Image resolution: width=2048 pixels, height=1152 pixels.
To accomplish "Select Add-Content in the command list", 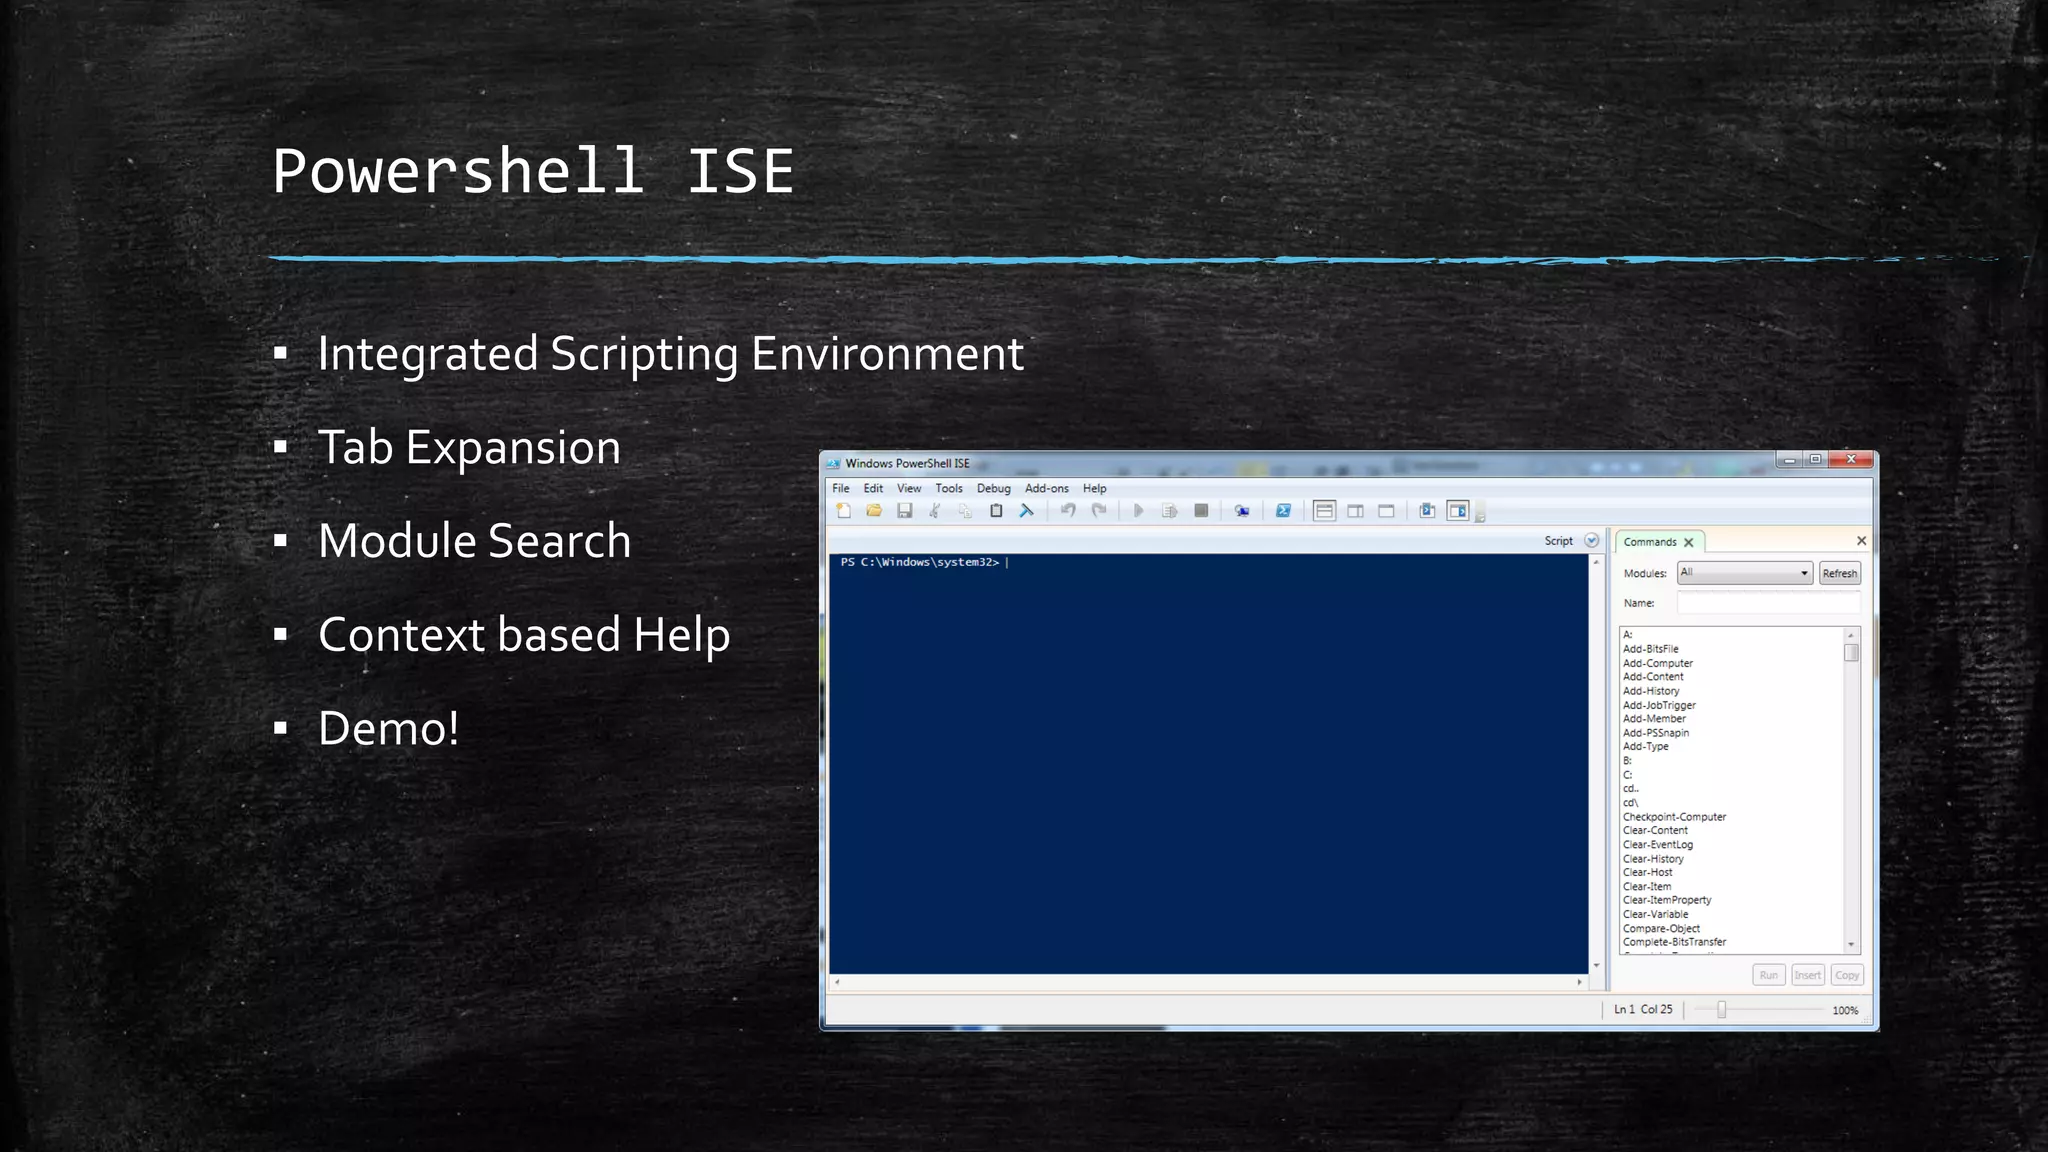I will pyautogui.click(x=1653, y=677).
